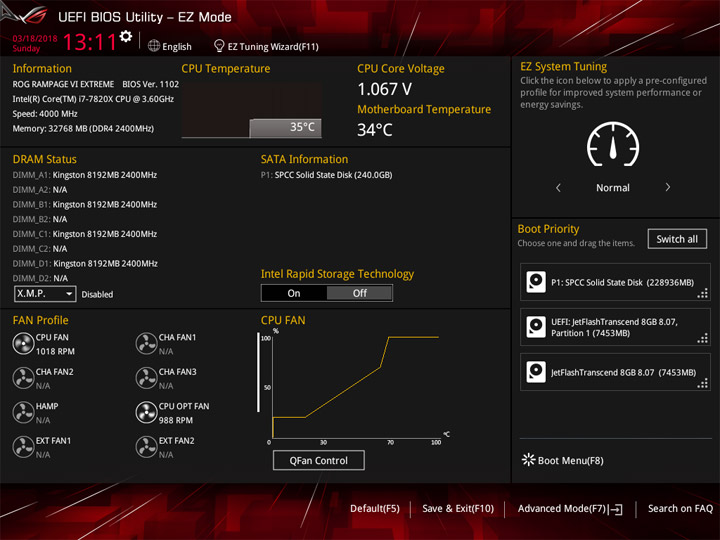
Task: Click the P1 SPCC Solid State Disk drive icon
Action: [x=536, y=282]
